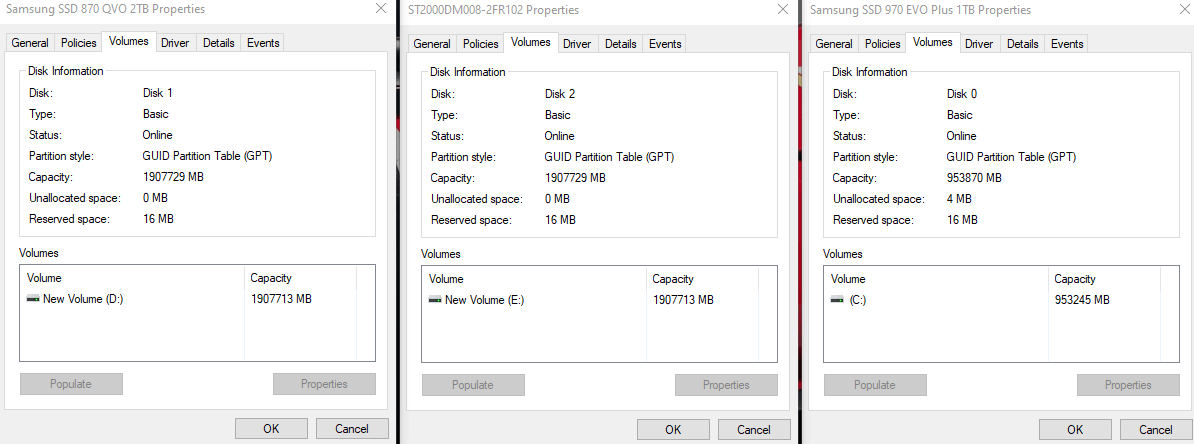Click Samsung SSD 870 QVO 2TB Properties title
Image resolution: width=1194 pixels, height=444 pixels.
tap(105, 9)
